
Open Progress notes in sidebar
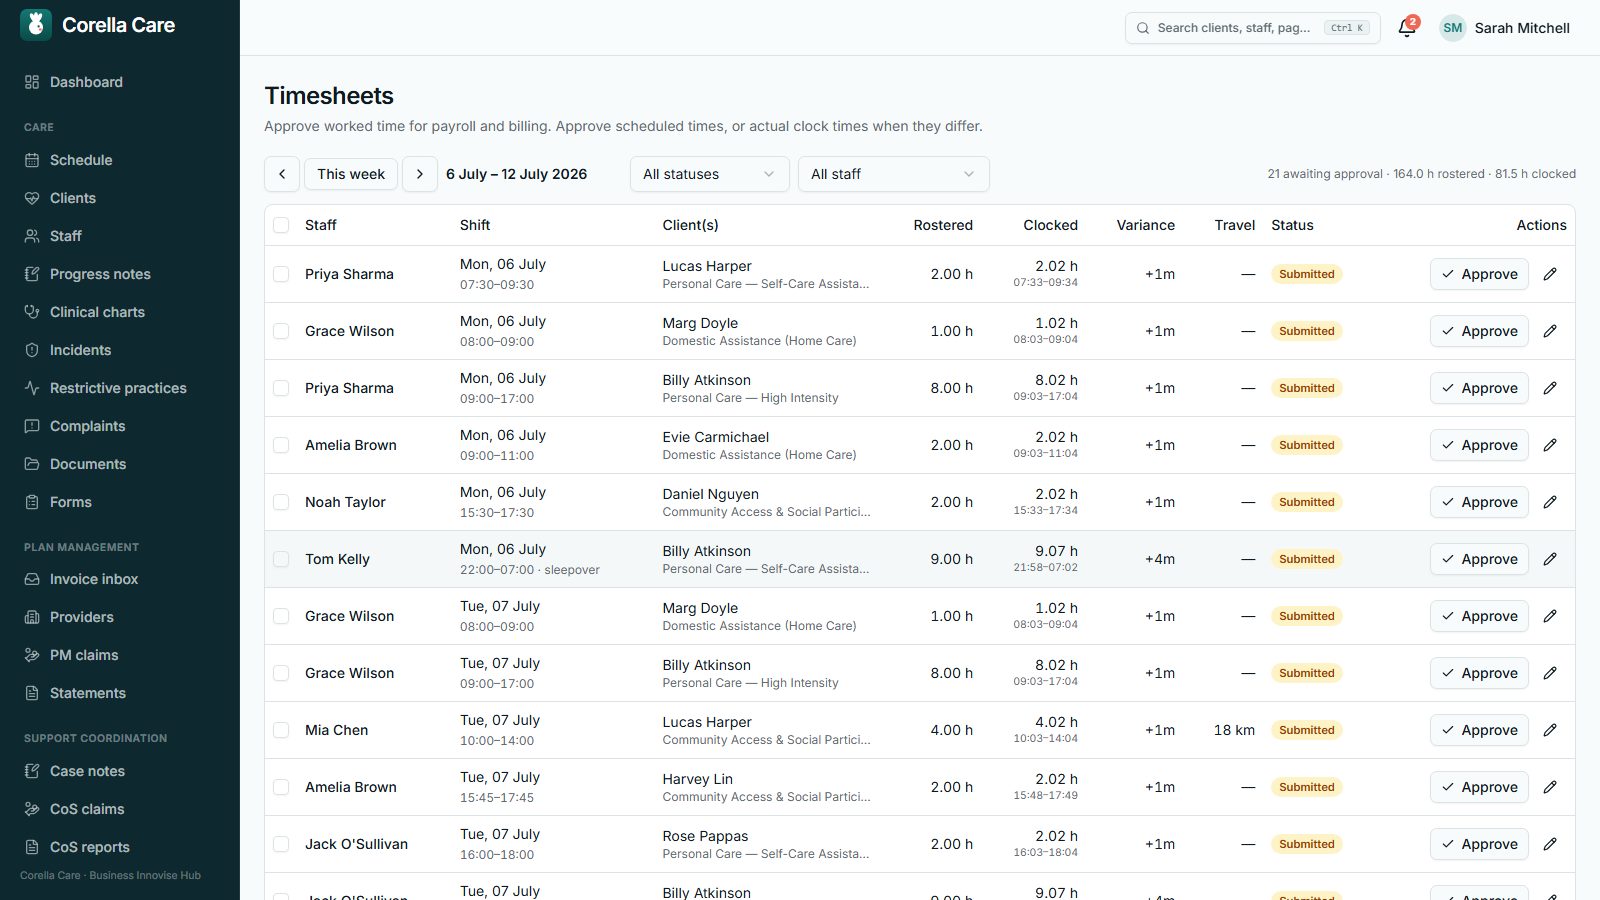[120, 274]
